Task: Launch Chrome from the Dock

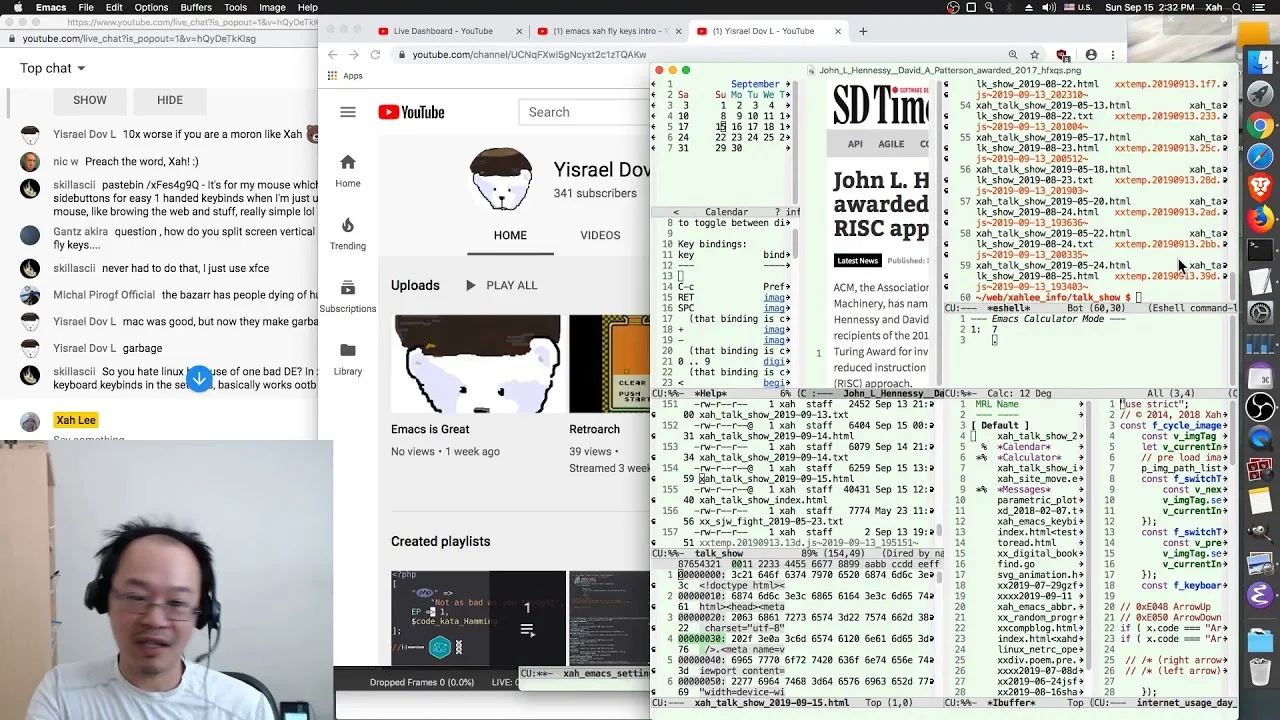Action: pyautogui.click(x=1260, y=126)
